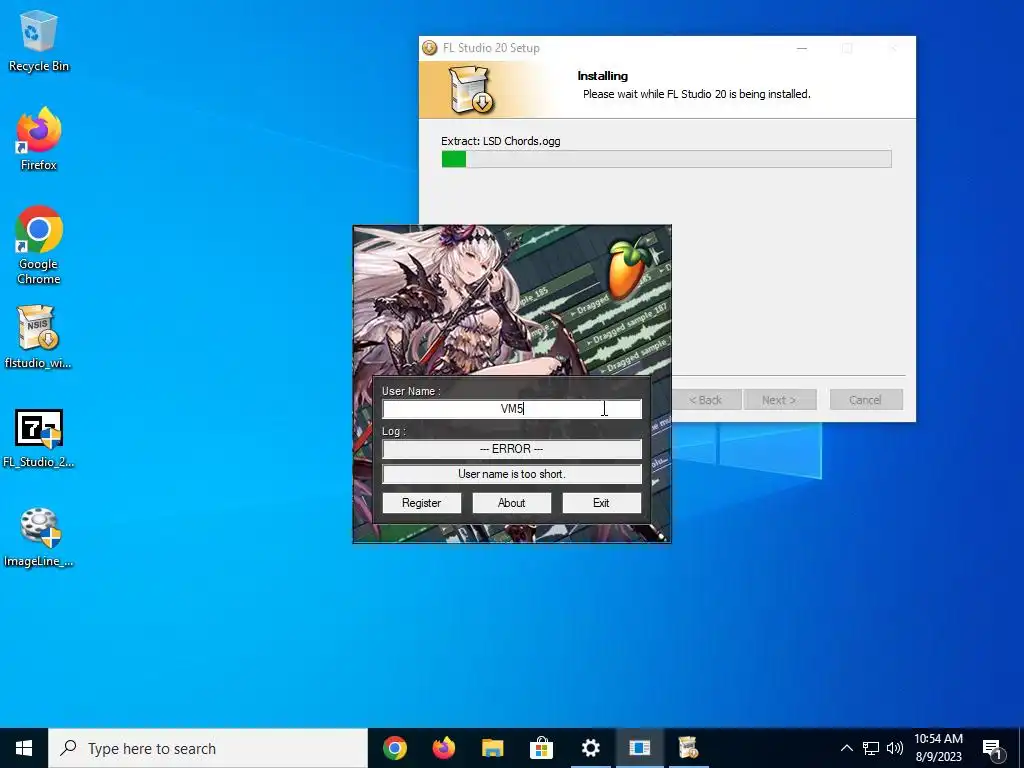Open Microsoft Store from the taskbar
This screenshot has width=1024, height=768.
coord(541,748)
